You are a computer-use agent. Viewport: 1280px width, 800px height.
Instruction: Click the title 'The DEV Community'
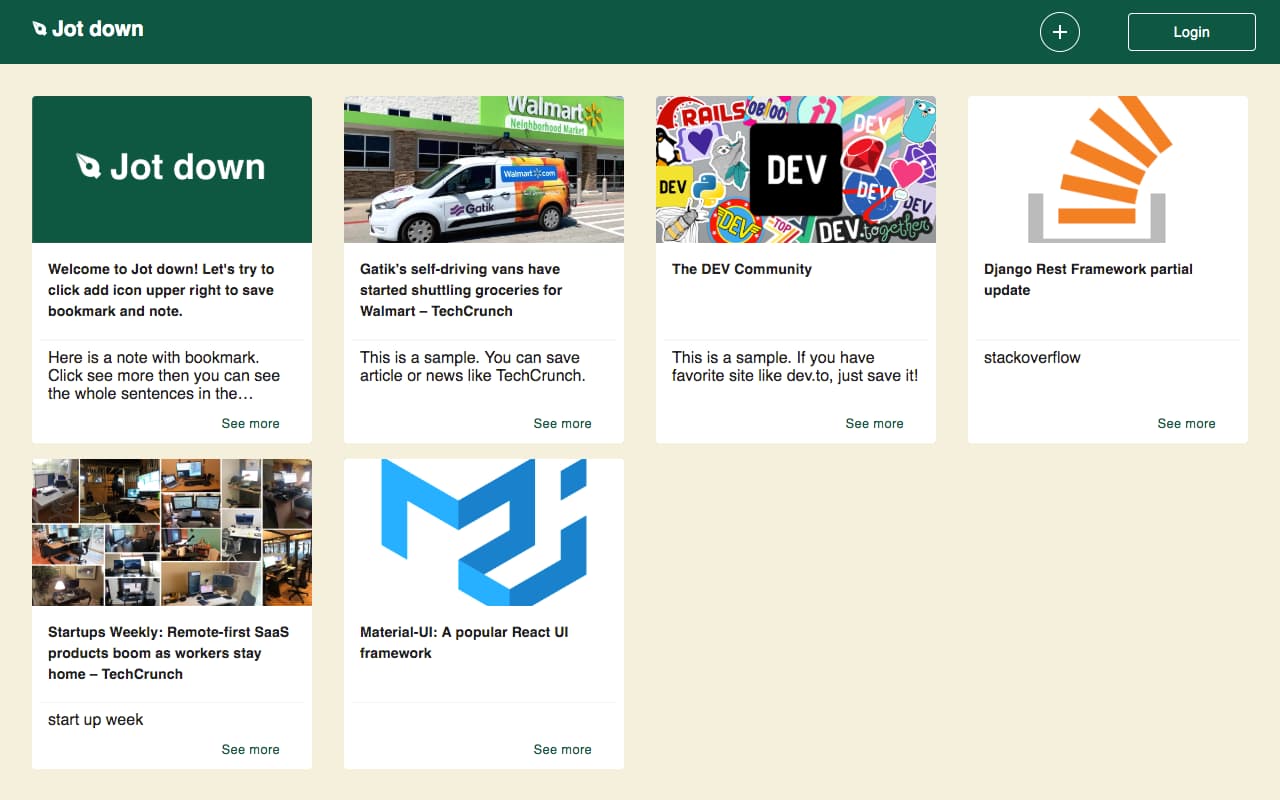click(742, 269)
